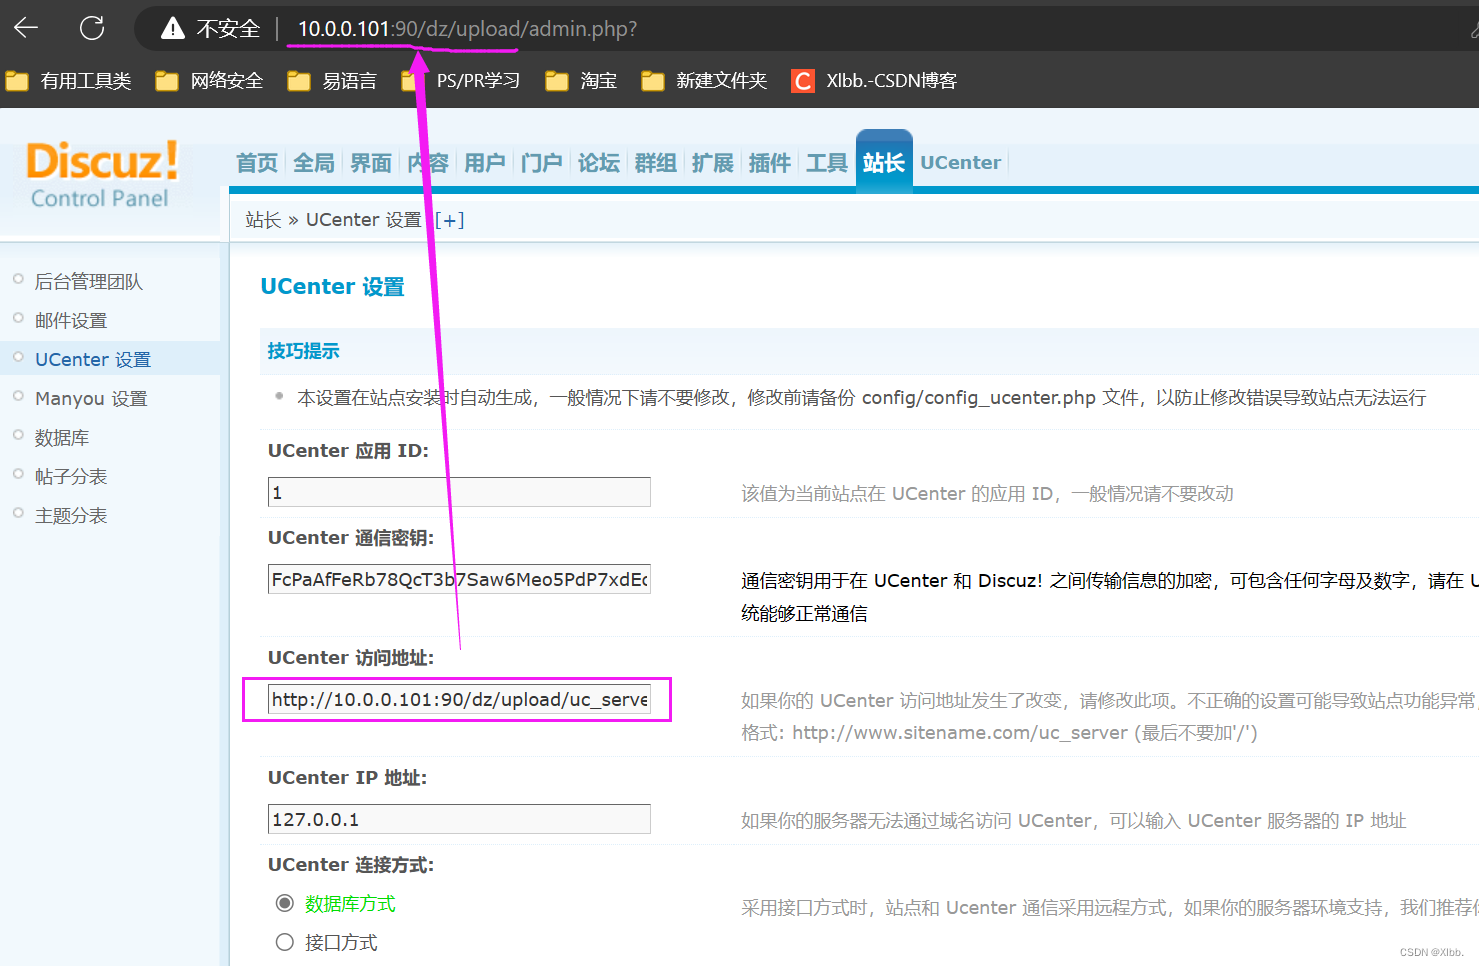Image resolution: width=1479 pixels, height=966 pixels.
Task: Click the Discuz! Control Panel logo
Action: 100,172
